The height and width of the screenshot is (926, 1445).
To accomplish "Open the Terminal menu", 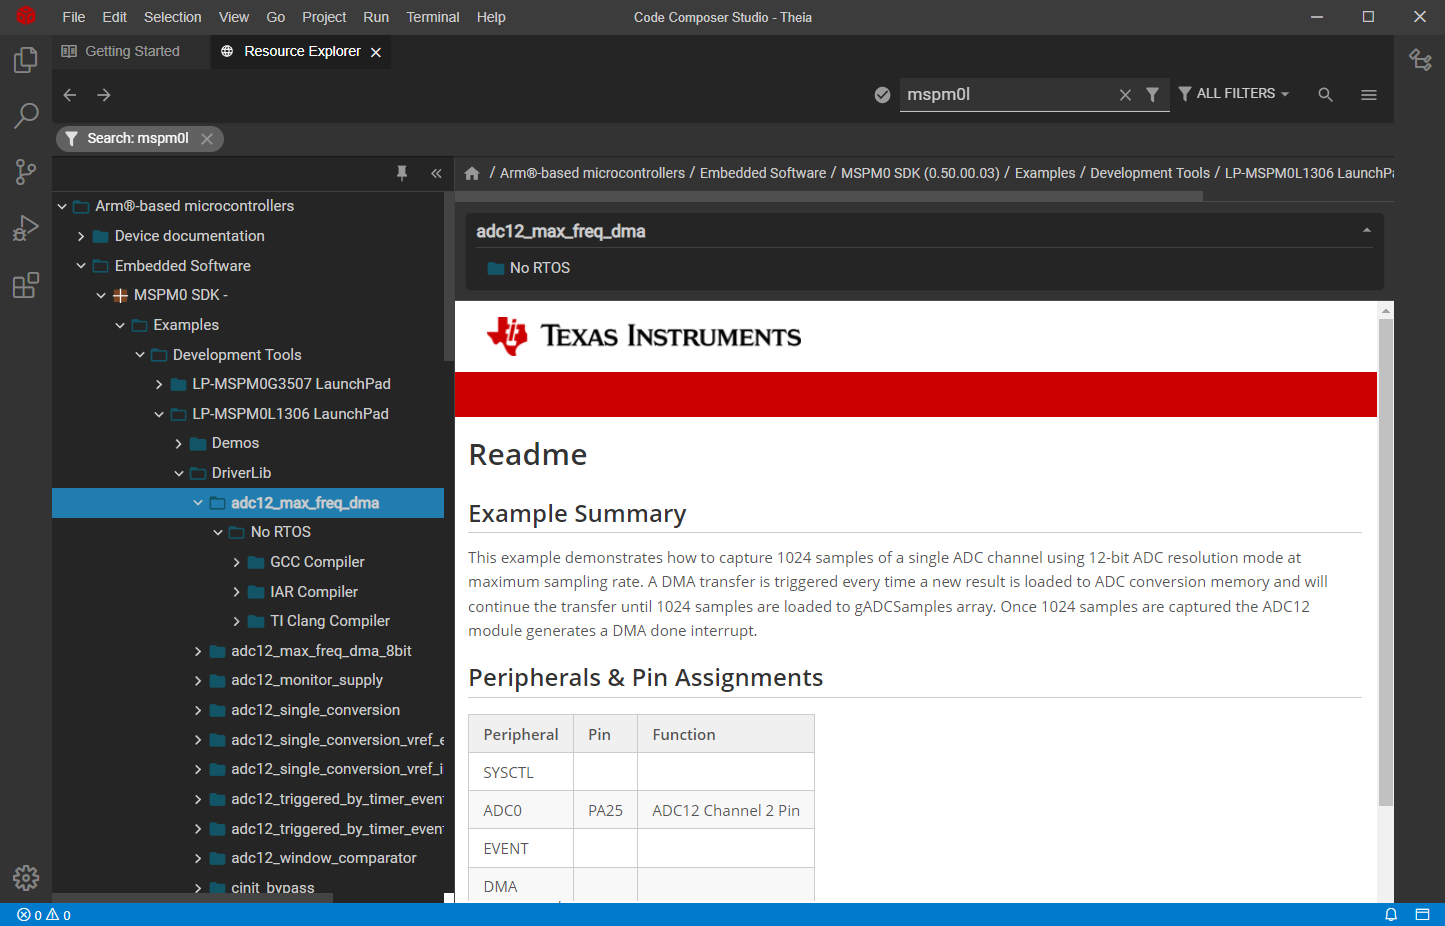I will (x=432, y=17).
